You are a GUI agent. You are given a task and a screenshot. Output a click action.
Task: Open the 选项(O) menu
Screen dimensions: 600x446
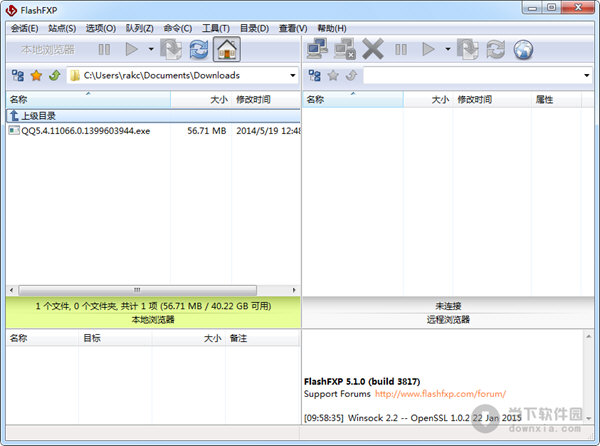click(101, 28)
